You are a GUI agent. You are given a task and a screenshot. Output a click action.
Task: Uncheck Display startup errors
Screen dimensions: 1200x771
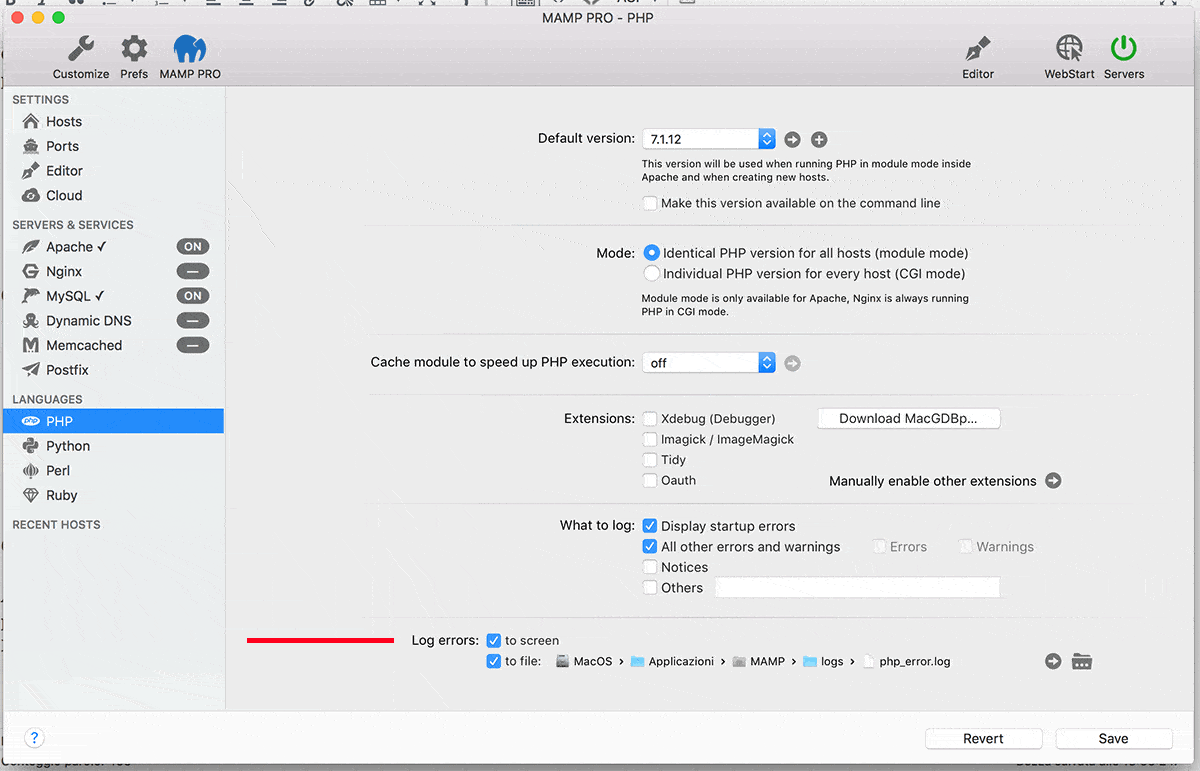[650, 526]
